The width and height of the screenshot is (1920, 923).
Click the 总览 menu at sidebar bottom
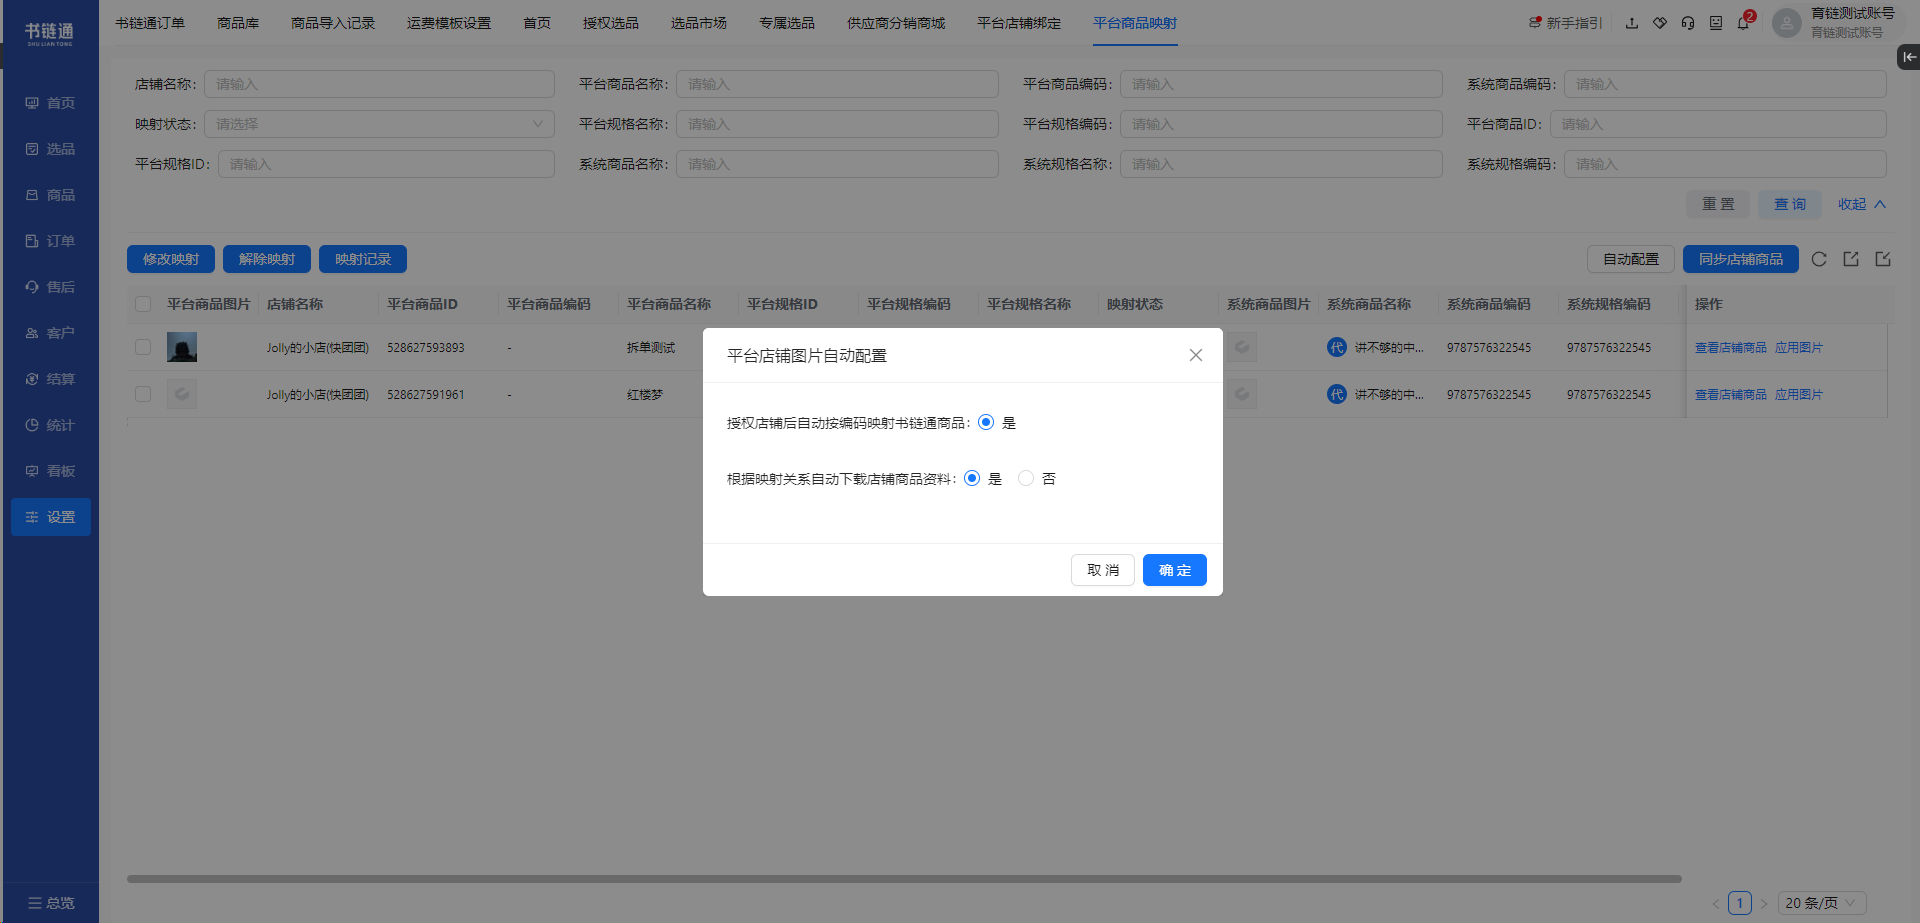[x=51, y=903]
